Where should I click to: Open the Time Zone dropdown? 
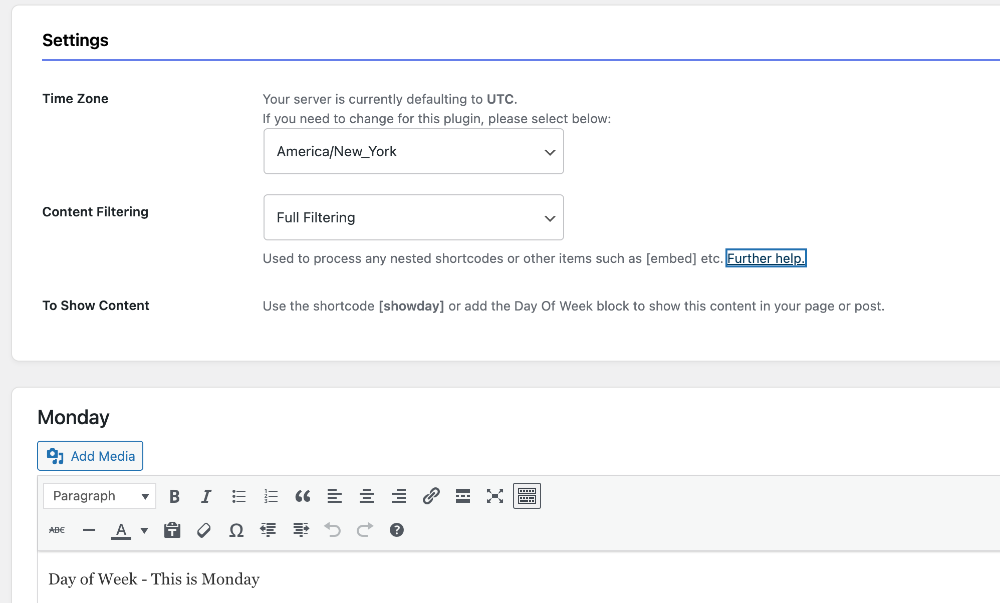[413, 152]
